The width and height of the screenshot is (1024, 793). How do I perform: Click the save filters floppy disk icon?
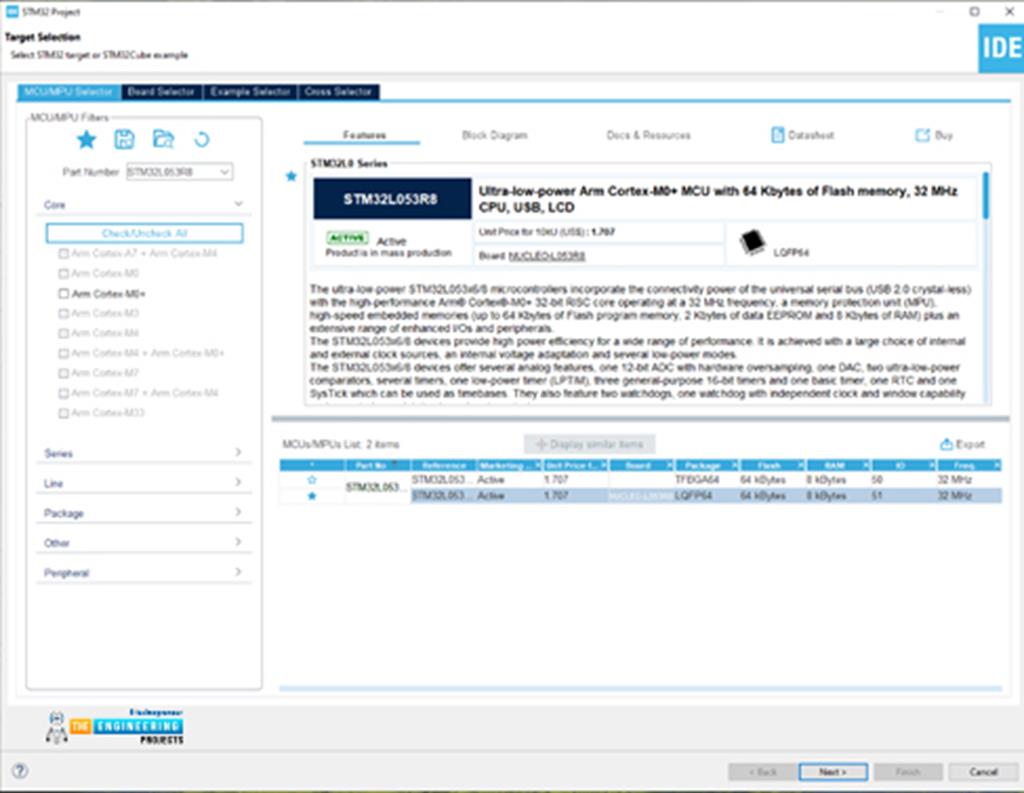tap(124, 139)
